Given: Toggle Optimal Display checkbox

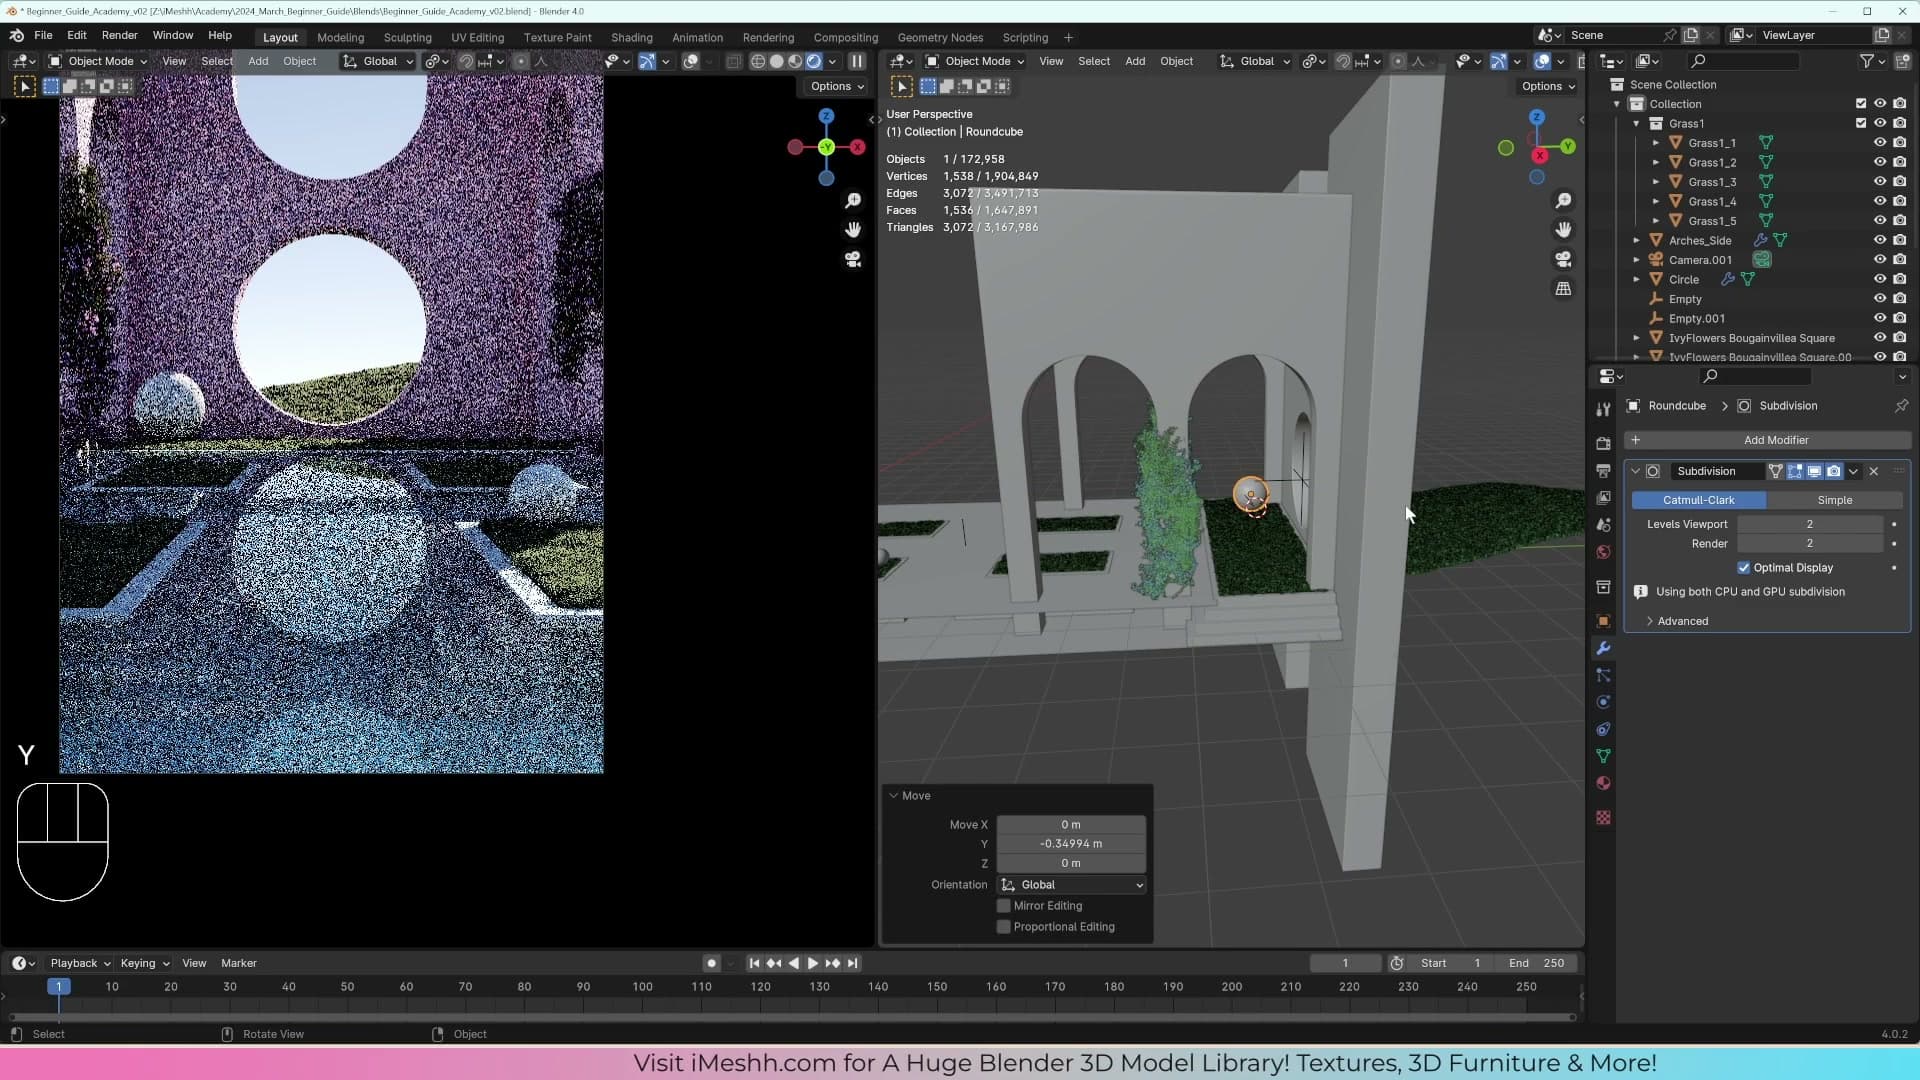Looking at the screenshot, I should pyautogui.click(x=1744, y=567).
